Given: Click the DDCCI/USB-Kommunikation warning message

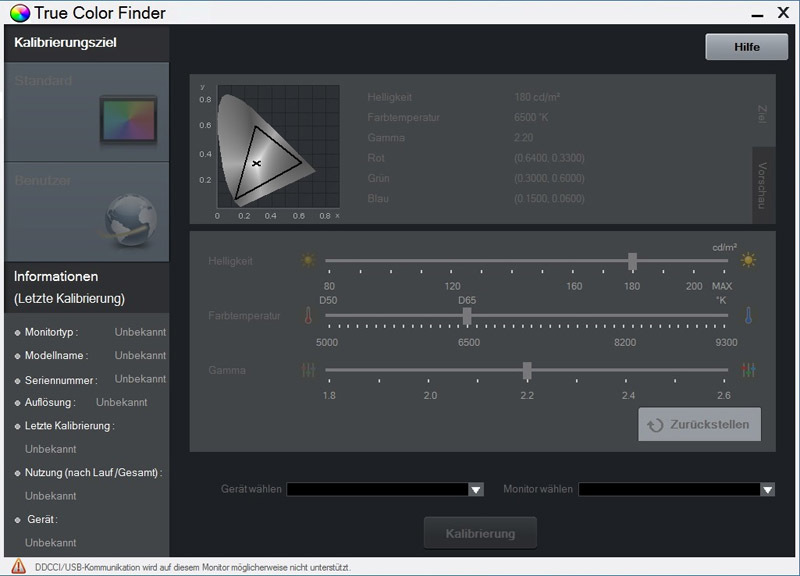Looking at the screenshot, I should [x=193, y=567].
